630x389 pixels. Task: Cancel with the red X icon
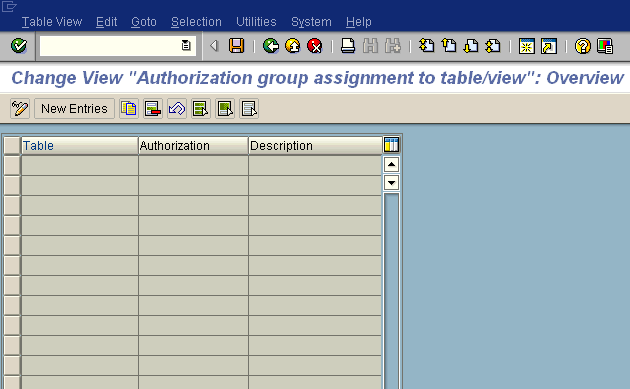pyautogui.click(x=315, y=46)
